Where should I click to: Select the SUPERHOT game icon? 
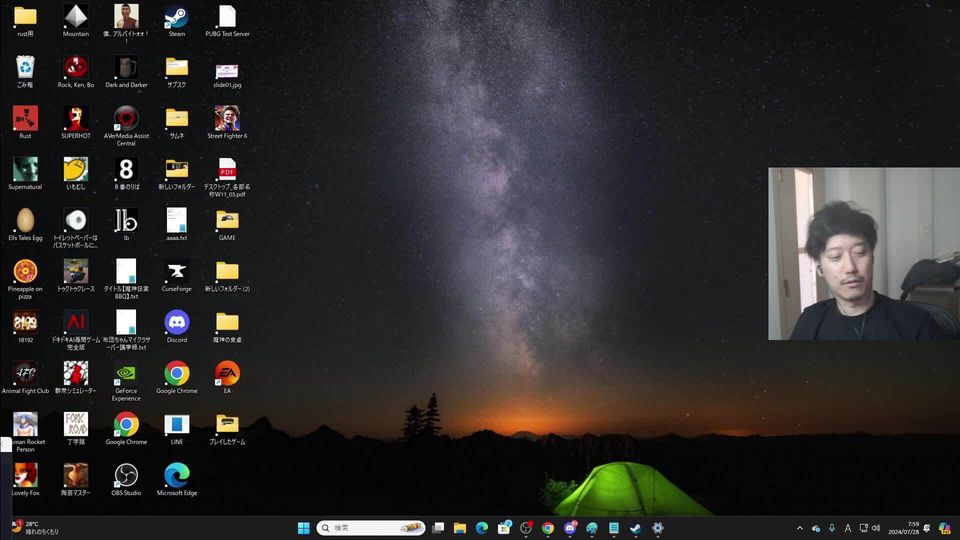[76, 118]
